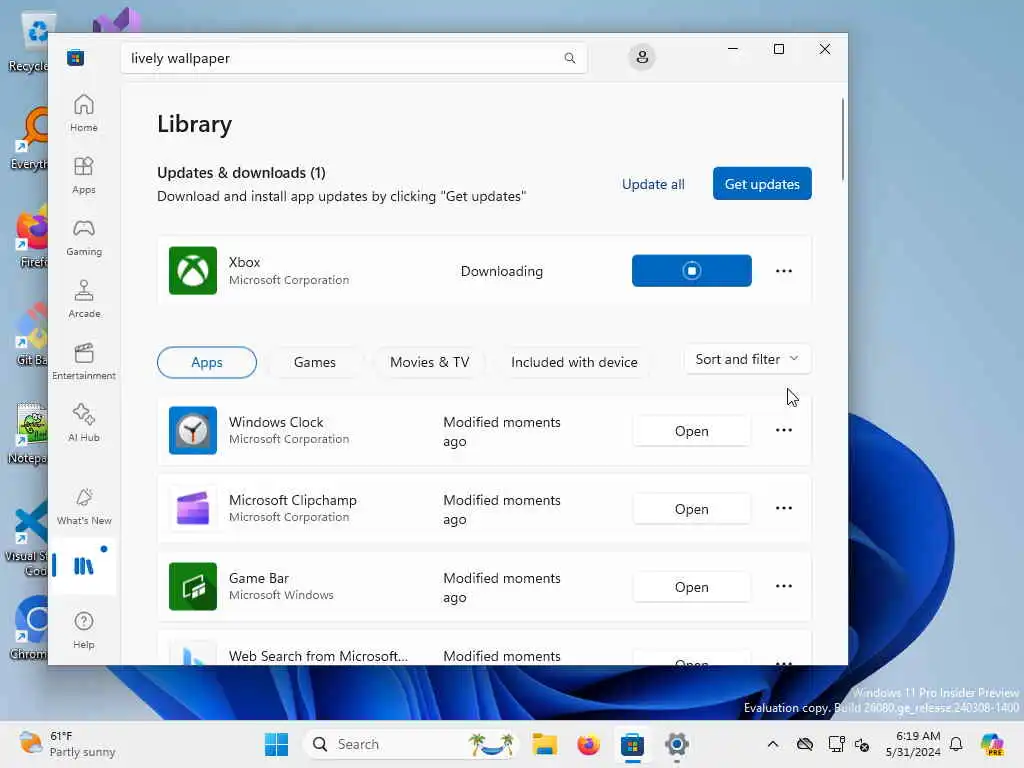
Task: Select the Games filter tab
Action: click(314, 362)
